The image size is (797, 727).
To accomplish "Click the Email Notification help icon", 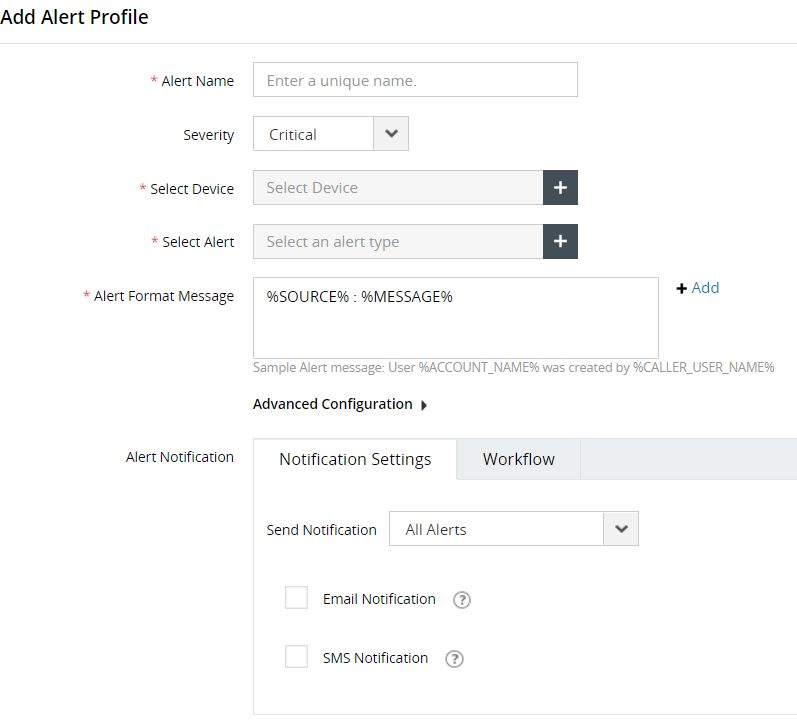I will pyautogui.click(x=462, y=600).
